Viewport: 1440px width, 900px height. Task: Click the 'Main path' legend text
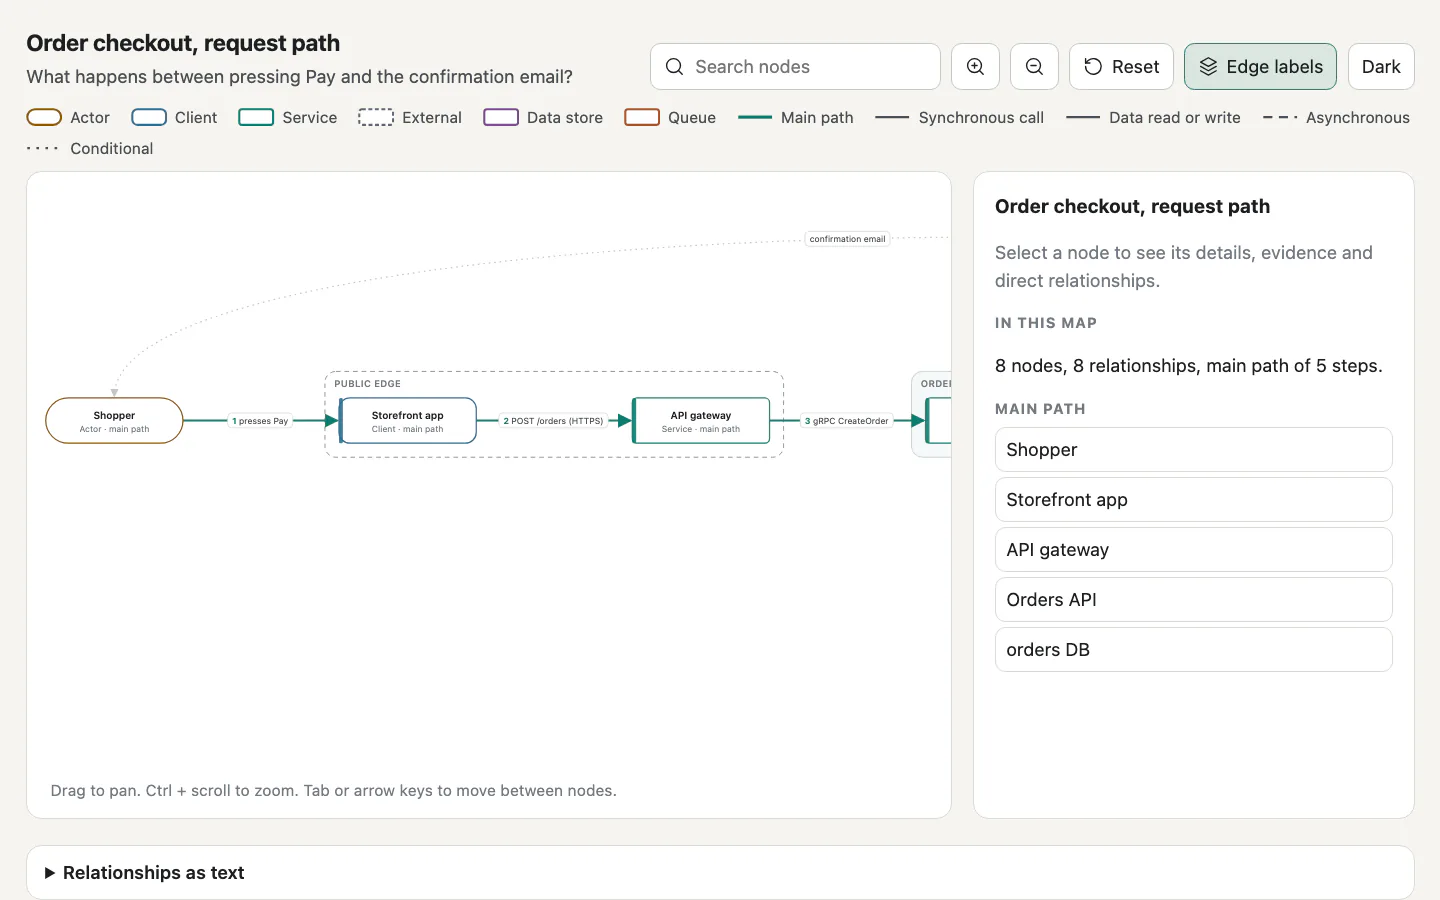[817, 118]
